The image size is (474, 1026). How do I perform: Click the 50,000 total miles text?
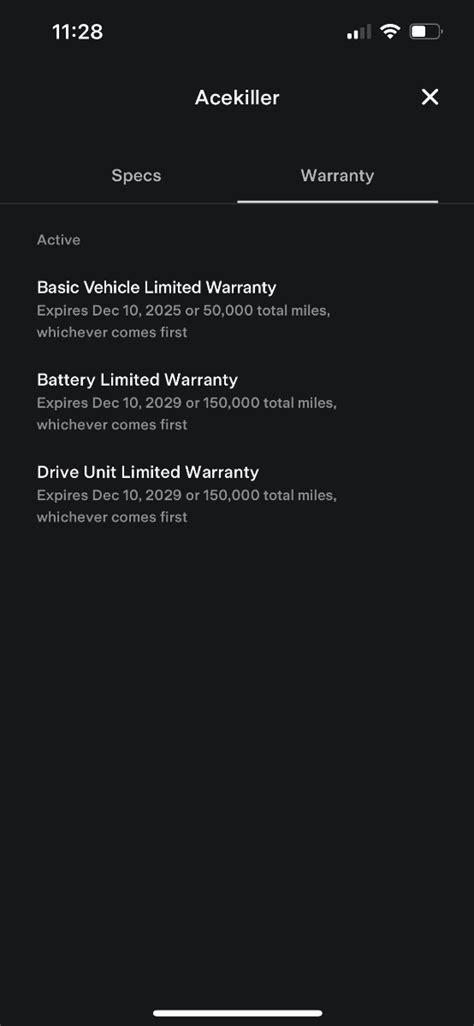[266, 310]
